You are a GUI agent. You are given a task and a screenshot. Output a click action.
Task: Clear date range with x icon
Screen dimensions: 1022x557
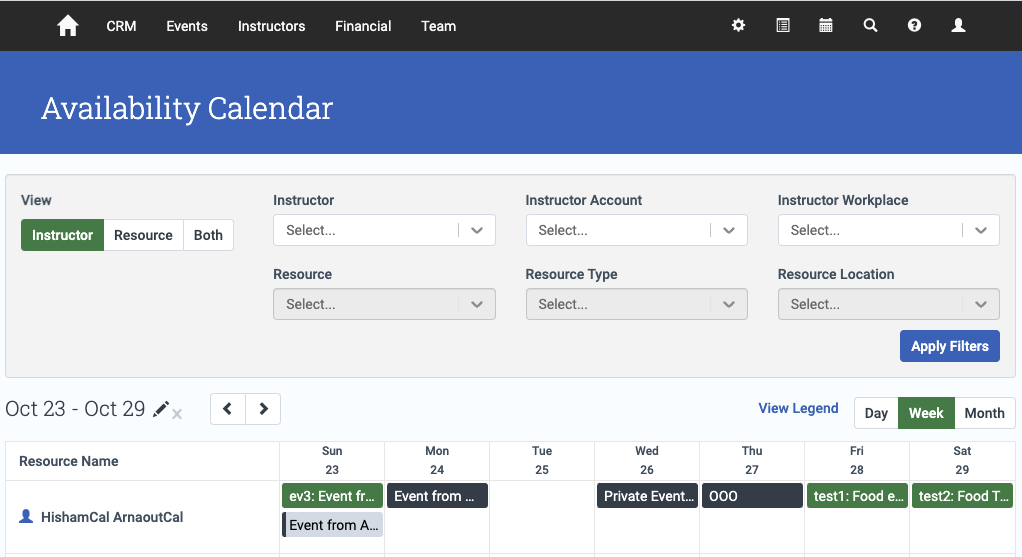[x=177, y=413]
